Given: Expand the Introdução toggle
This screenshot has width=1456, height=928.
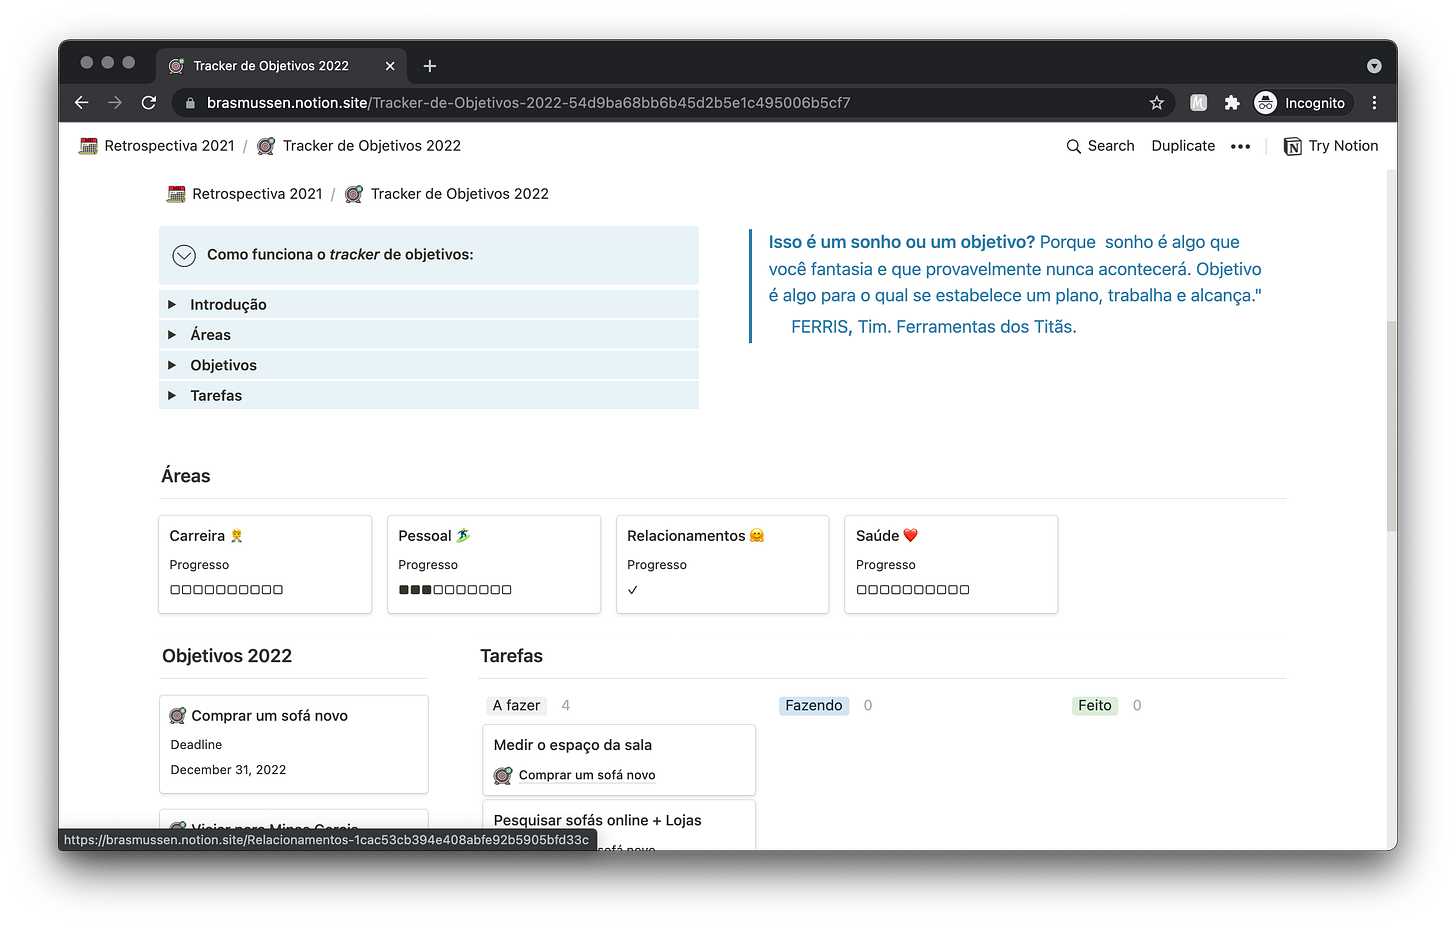Looking at the screenshot, I should pyautogui.click(x=172, y=304).
